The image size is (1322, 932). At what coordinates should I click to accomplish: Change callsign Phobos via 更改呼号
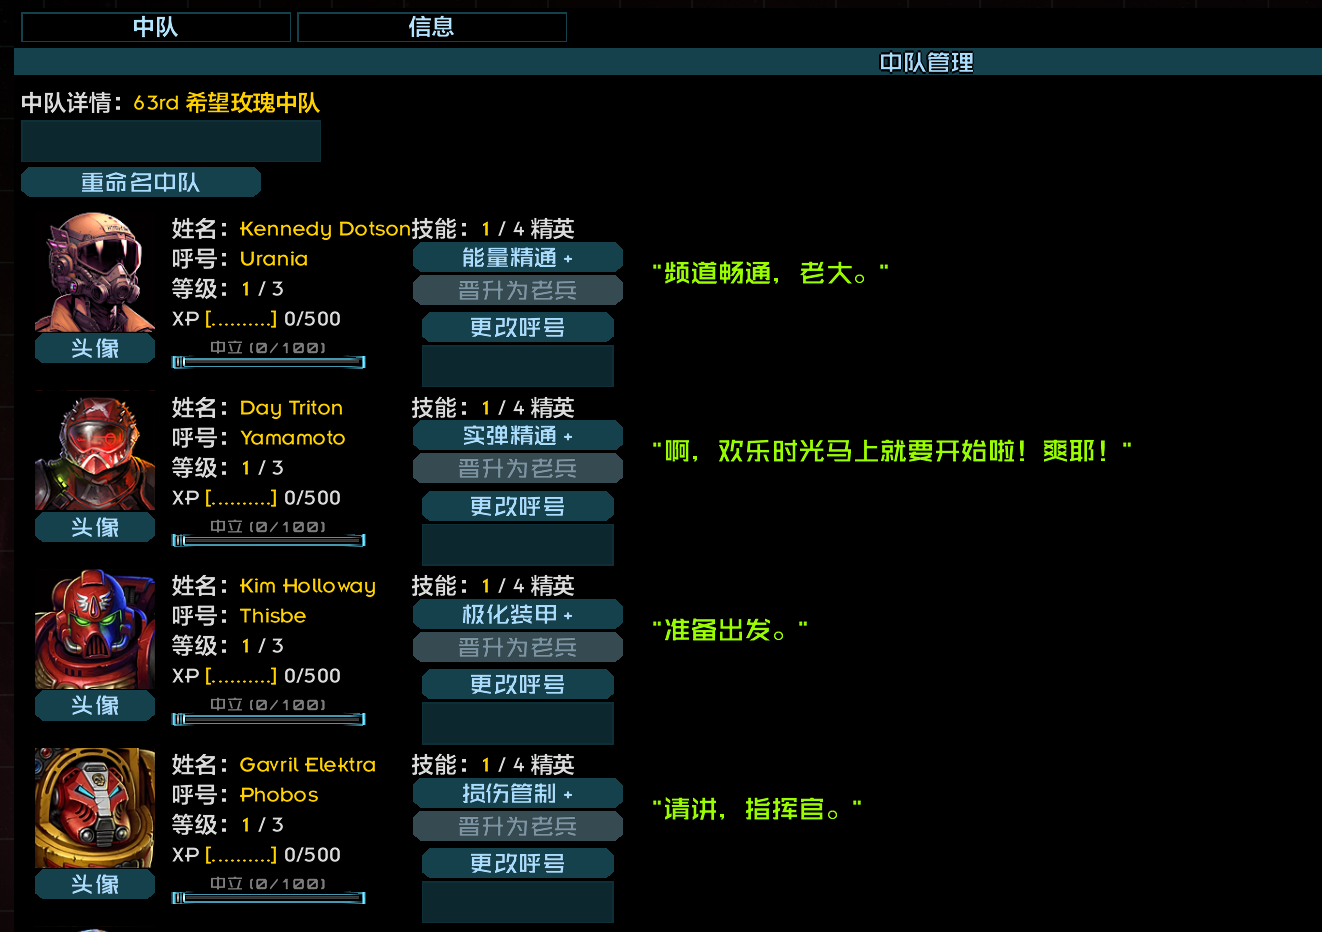coord(518,863)
